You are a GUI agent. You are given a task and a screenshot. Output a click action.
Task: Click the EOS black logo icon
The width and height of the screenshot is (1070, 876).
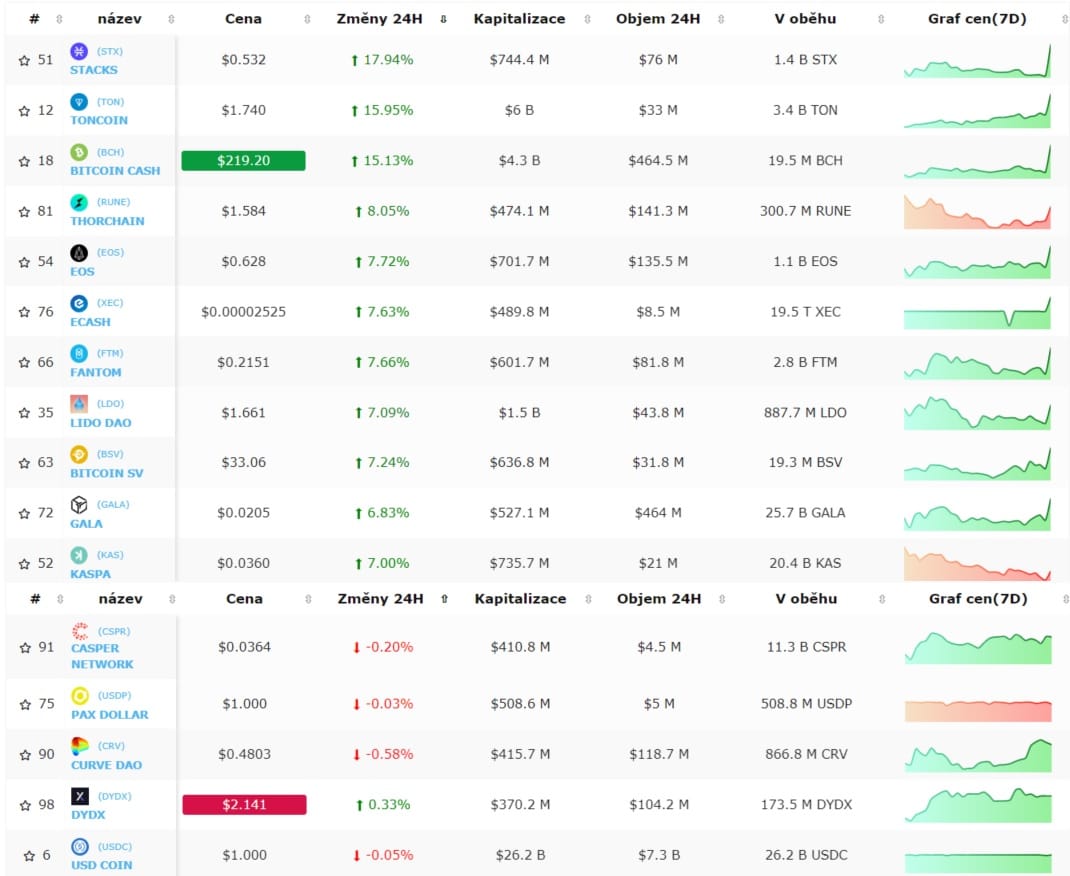[x=79, y=253]
